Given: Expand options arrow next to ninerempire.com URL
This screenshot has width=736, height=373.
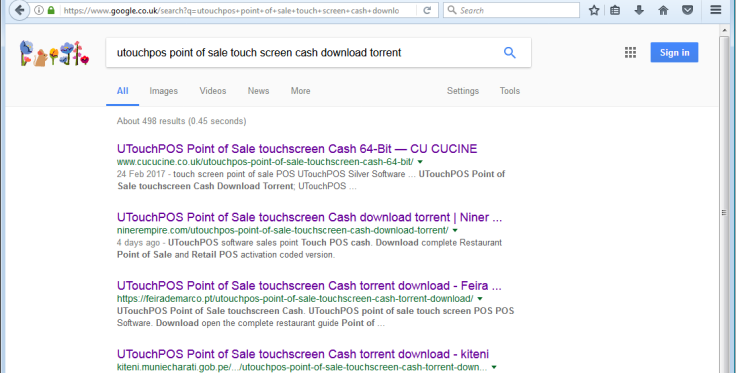Looking at the screenshot, I should click(455, 230).
